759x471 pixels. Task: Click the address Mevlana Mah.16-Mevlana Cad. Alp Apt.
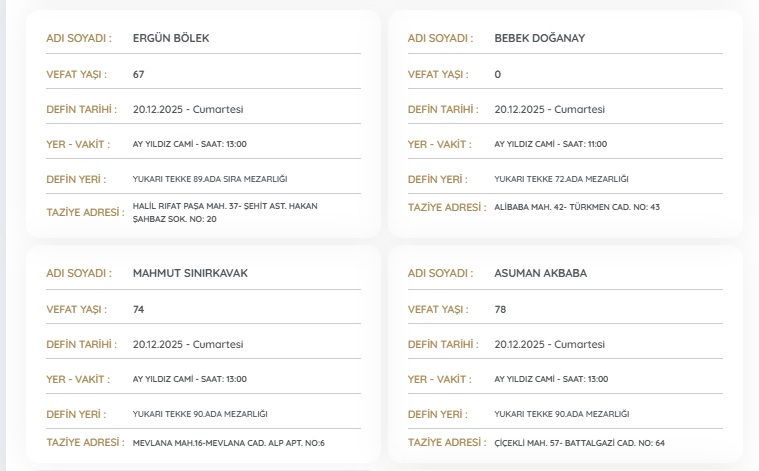point(228,443)
